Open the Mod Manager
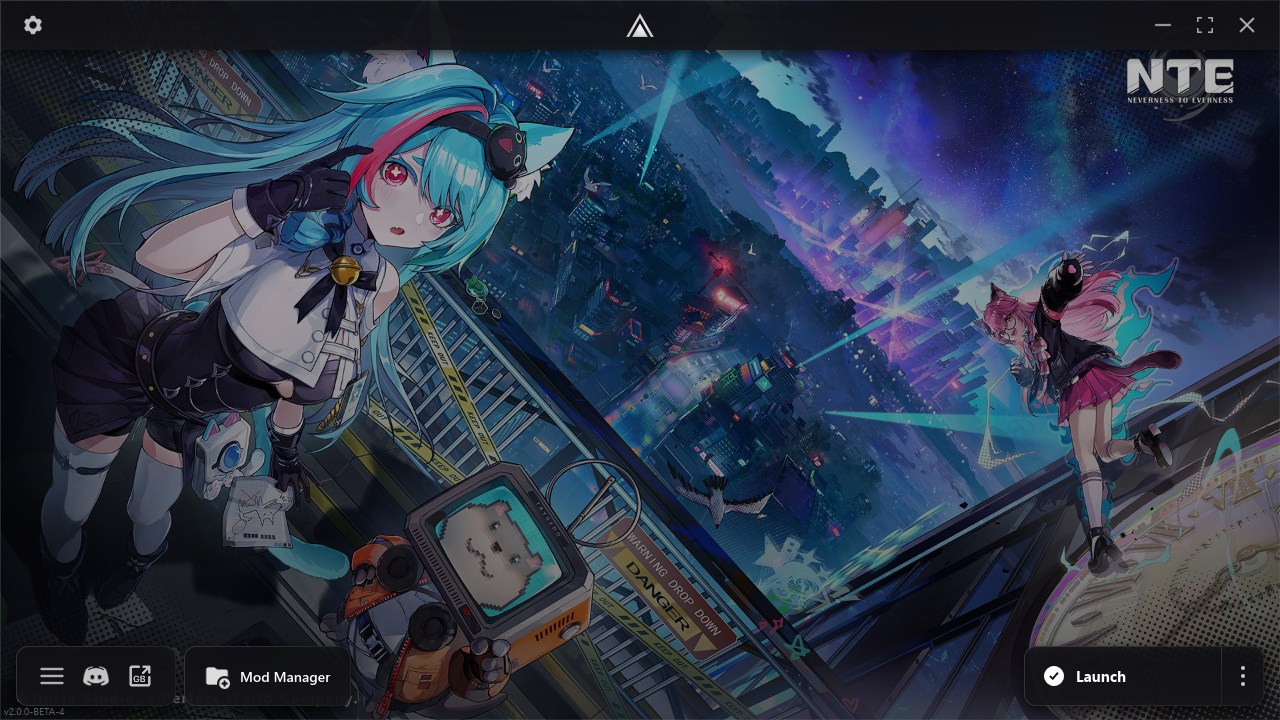 click(x=268, y=677)
